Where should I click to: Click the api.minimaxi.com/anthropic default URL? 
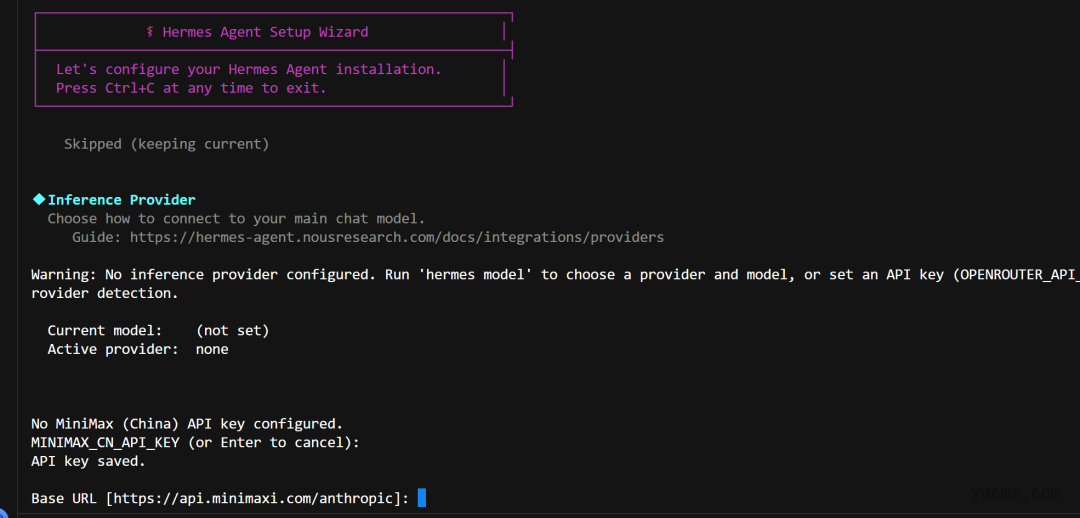coord(258,498)
